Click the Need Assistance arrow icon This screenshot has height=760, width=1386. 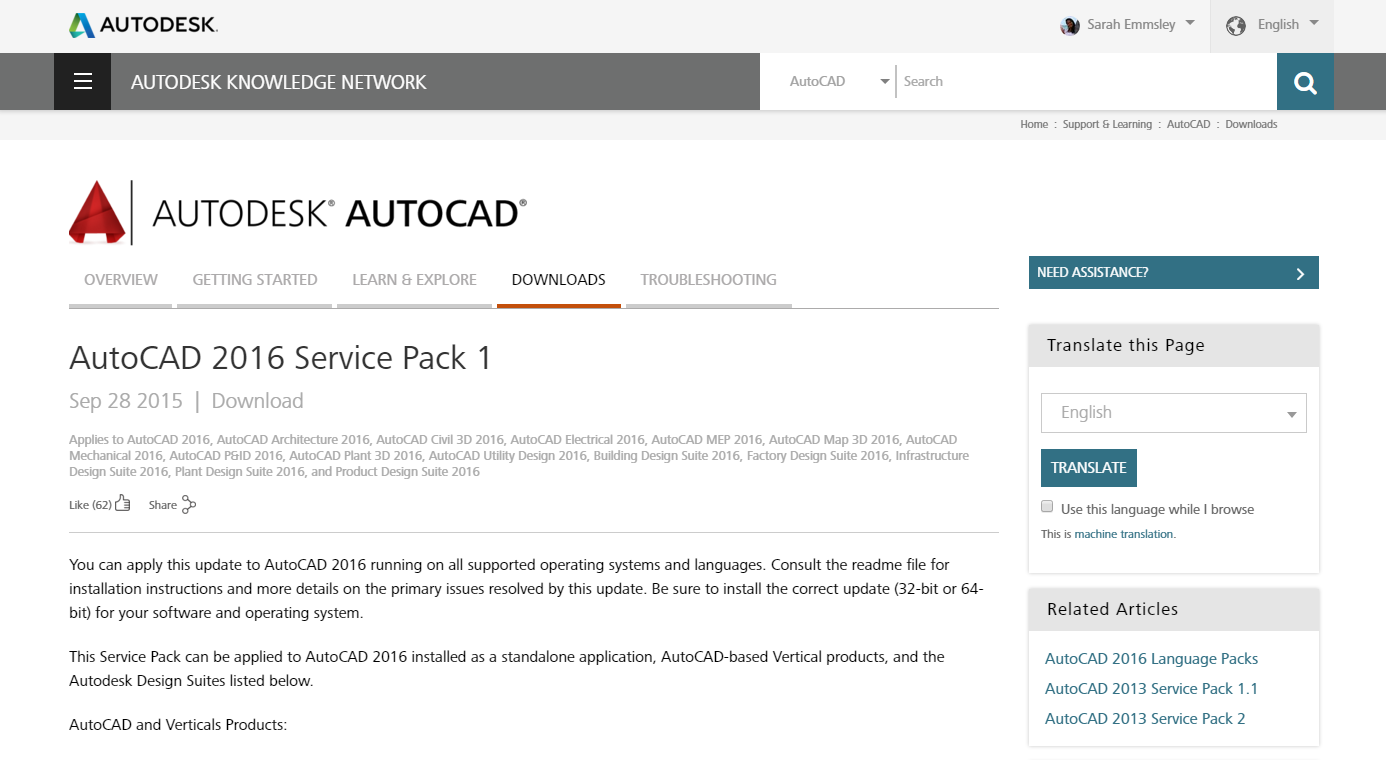click(1300, 273)
